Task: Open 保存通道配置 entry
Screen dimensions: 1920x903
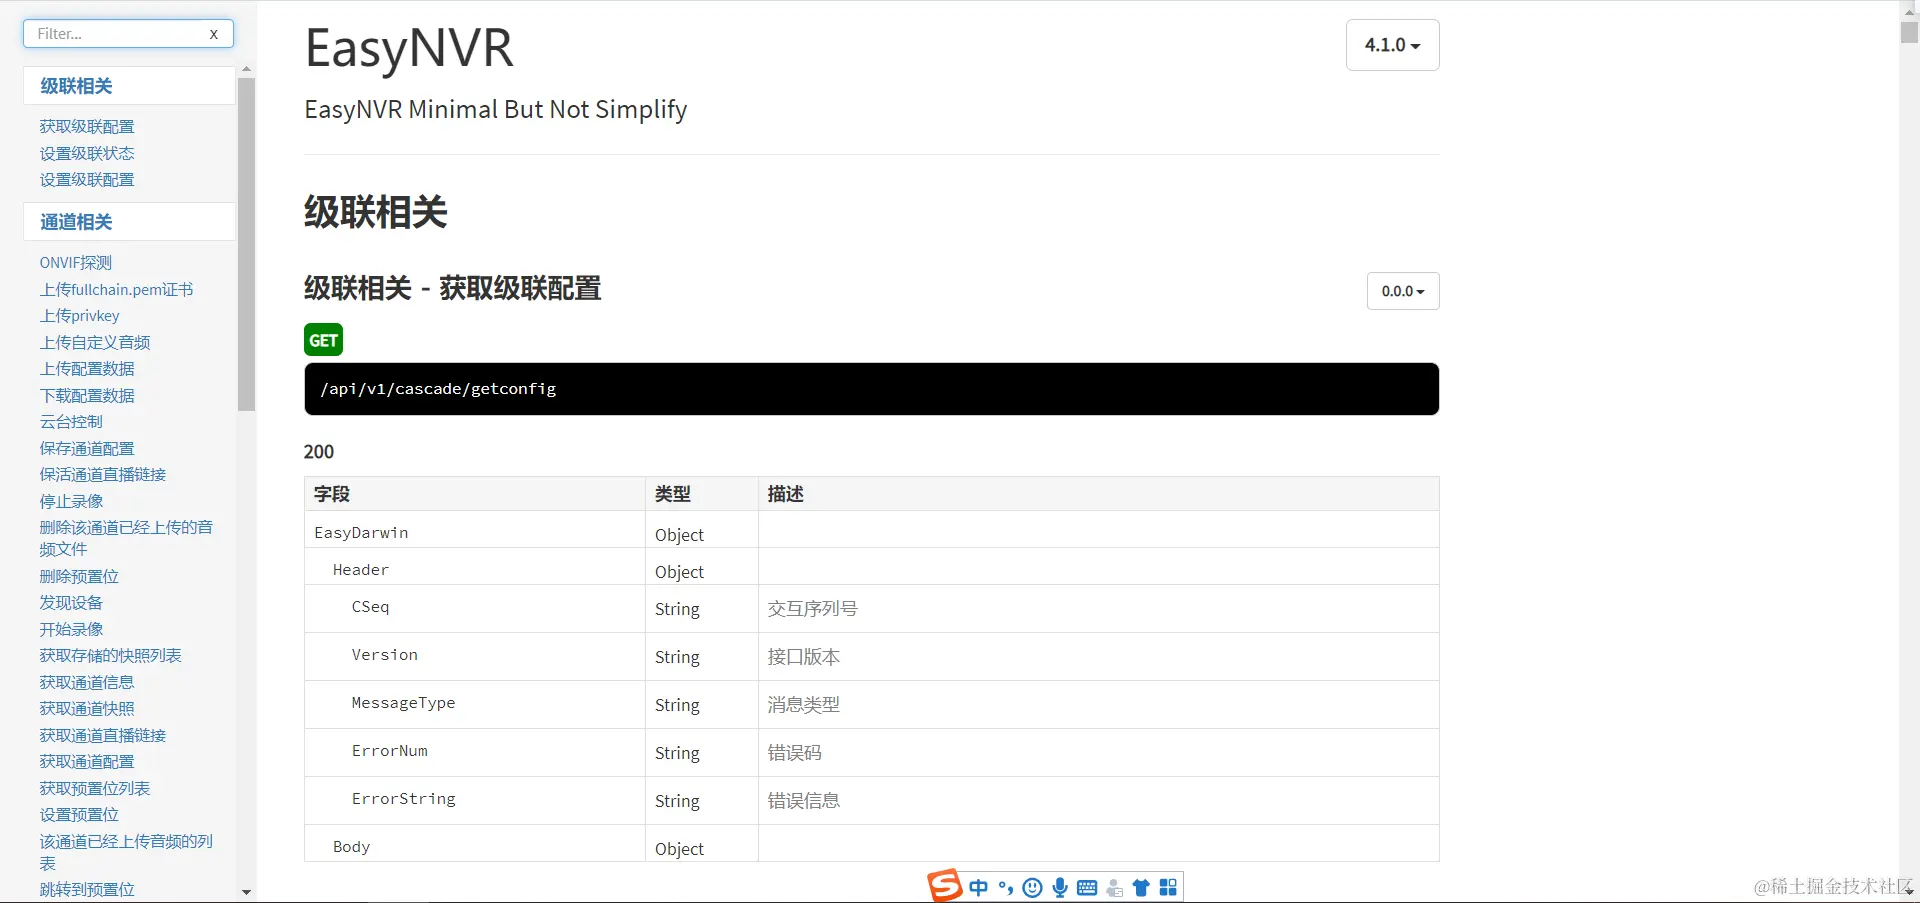Action: click(87, 448)
